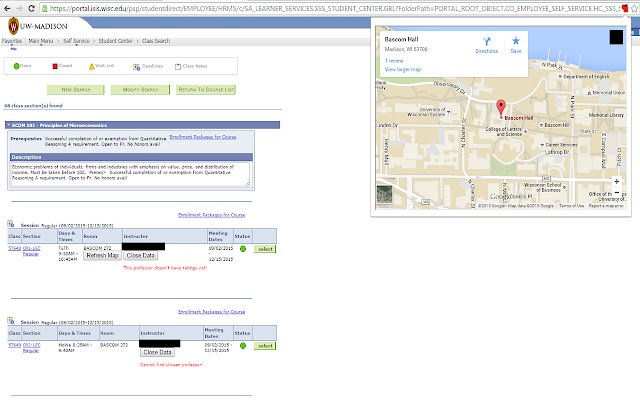Click the Wisconsin School of Business map label
Screen dimensions: 640x400
pyautogui.click(x=542, y=187)
